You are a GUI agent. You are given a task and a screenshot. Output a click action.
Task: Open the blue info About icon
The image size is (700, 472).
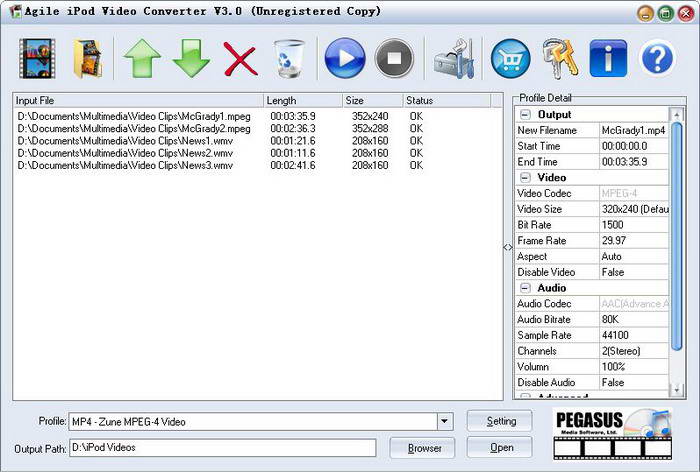click(608, 58)
